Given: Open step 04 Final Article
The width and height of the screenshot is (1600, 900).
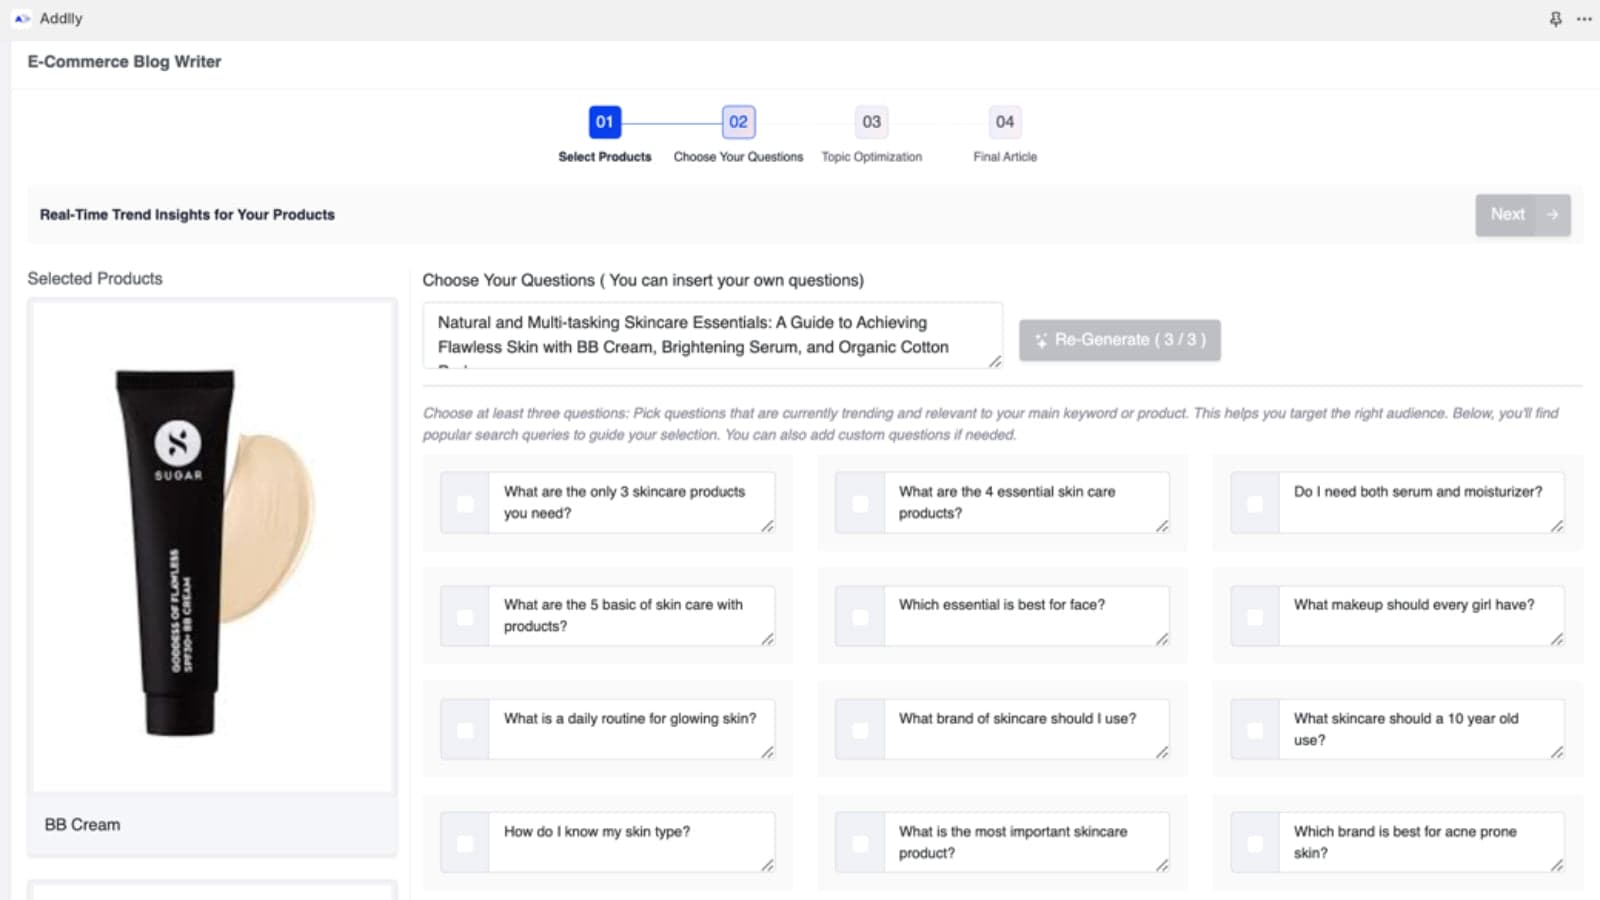Looking at the screenshot, I should point(1004,122).
